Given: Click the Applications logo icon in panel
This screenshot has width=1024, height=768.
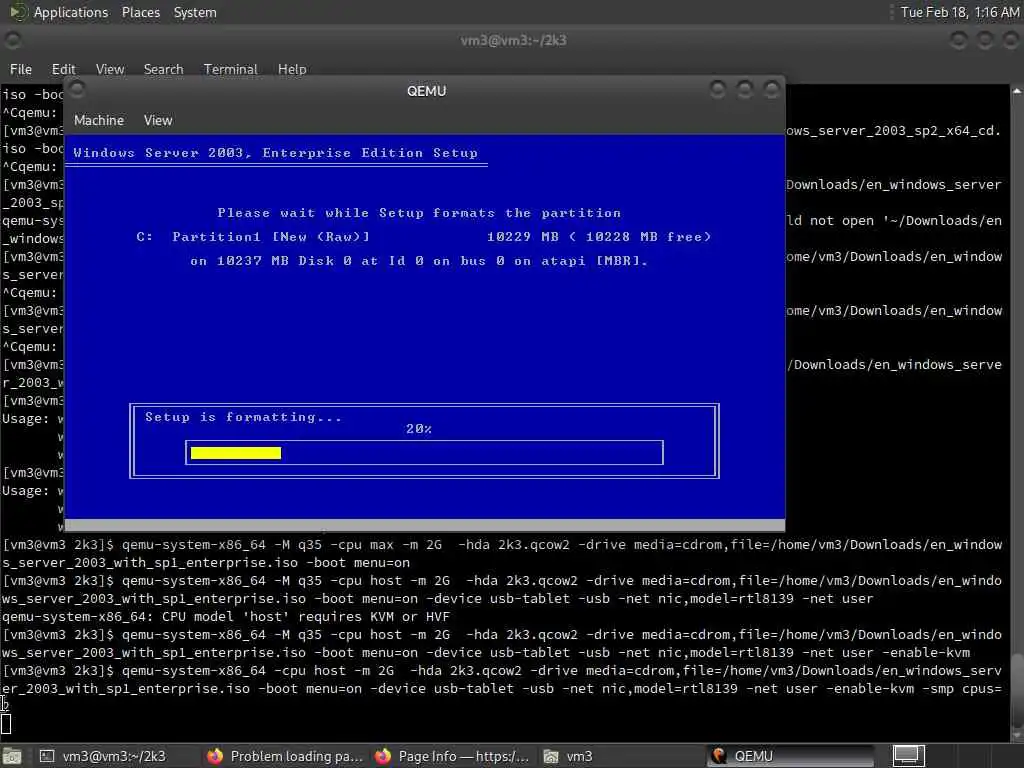Looking at the screenshot, I should pos(17,12).
